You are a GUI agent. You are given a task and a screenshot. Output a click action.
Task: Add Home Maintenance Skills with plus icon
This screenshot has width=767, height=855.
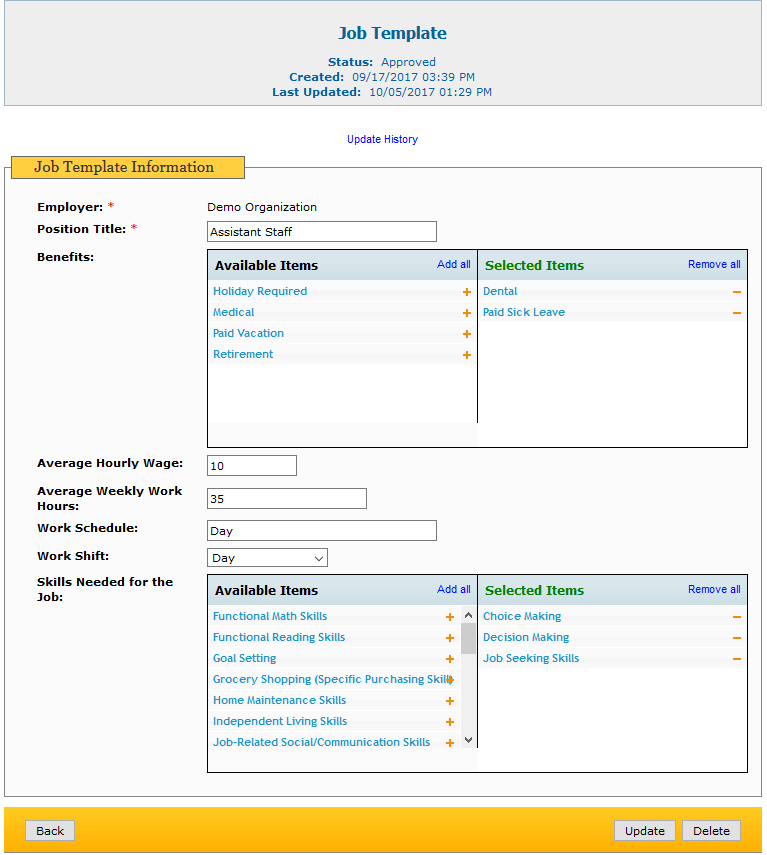point(450,701)
